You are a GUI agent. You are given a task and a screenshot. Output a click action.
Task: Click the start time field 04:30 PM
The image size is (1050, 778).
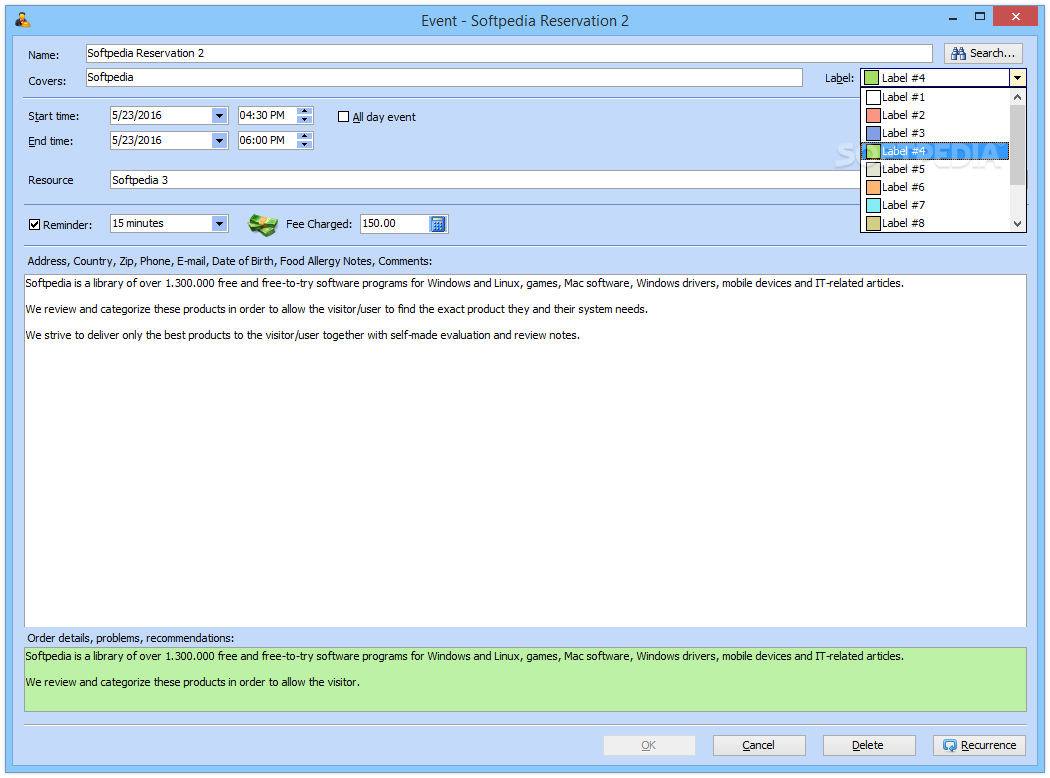point(267,116)
